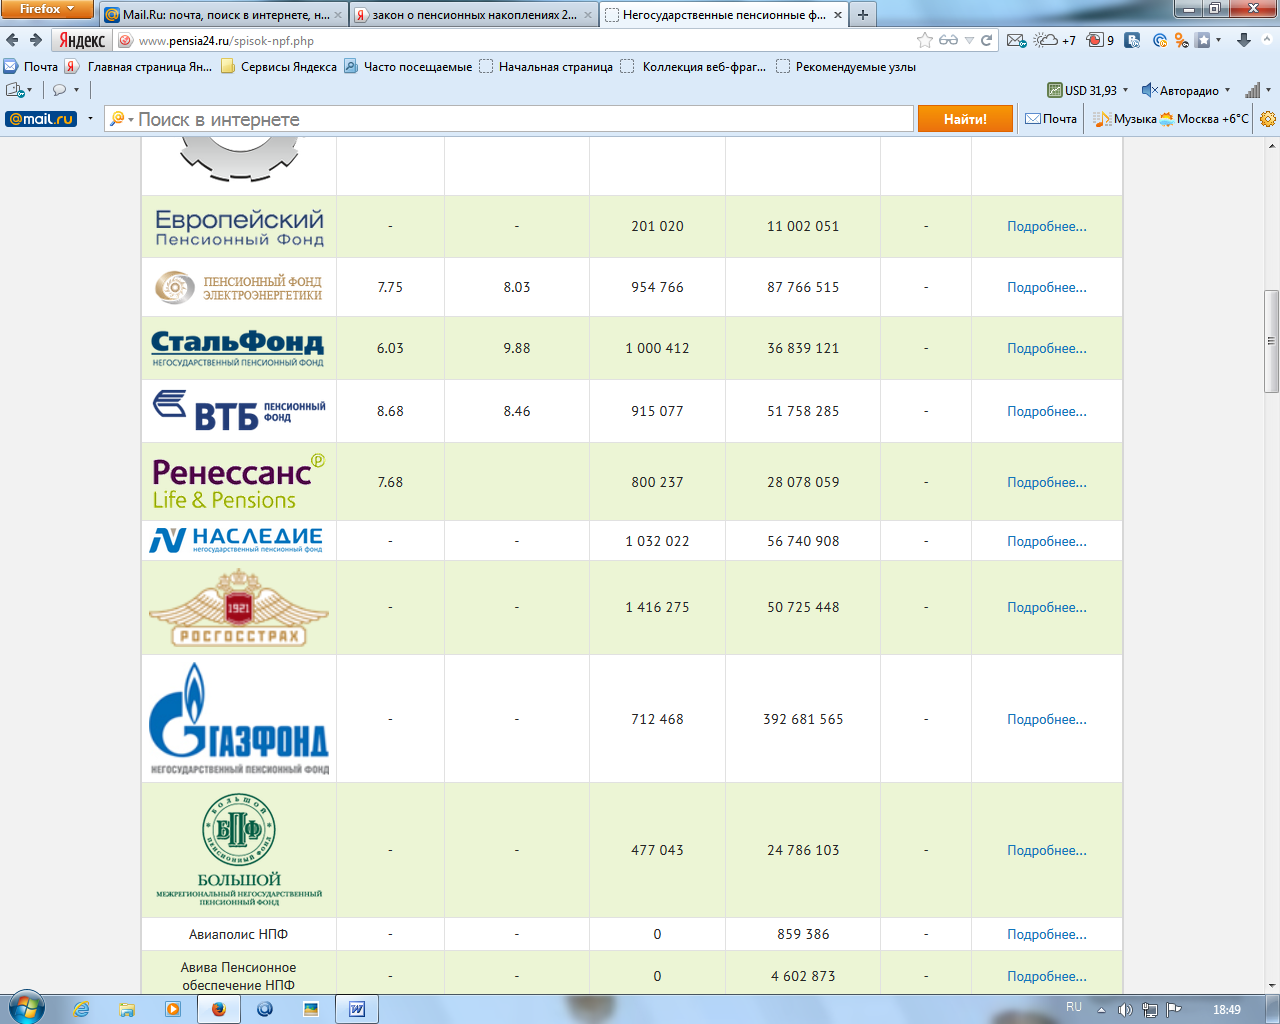Click the muted speaker Авторадио icon
The image size is (1280, 1024).
[x=1149, y=90]
